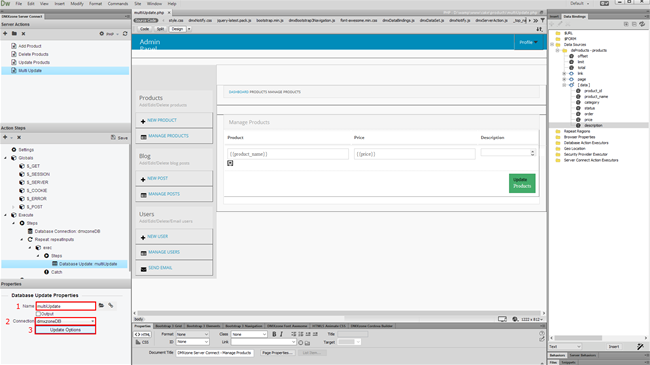The width and height of the screenshot is (650, 365).
Task: Toggle the checkbox under product name field
Action: click(x=230, y=163)
